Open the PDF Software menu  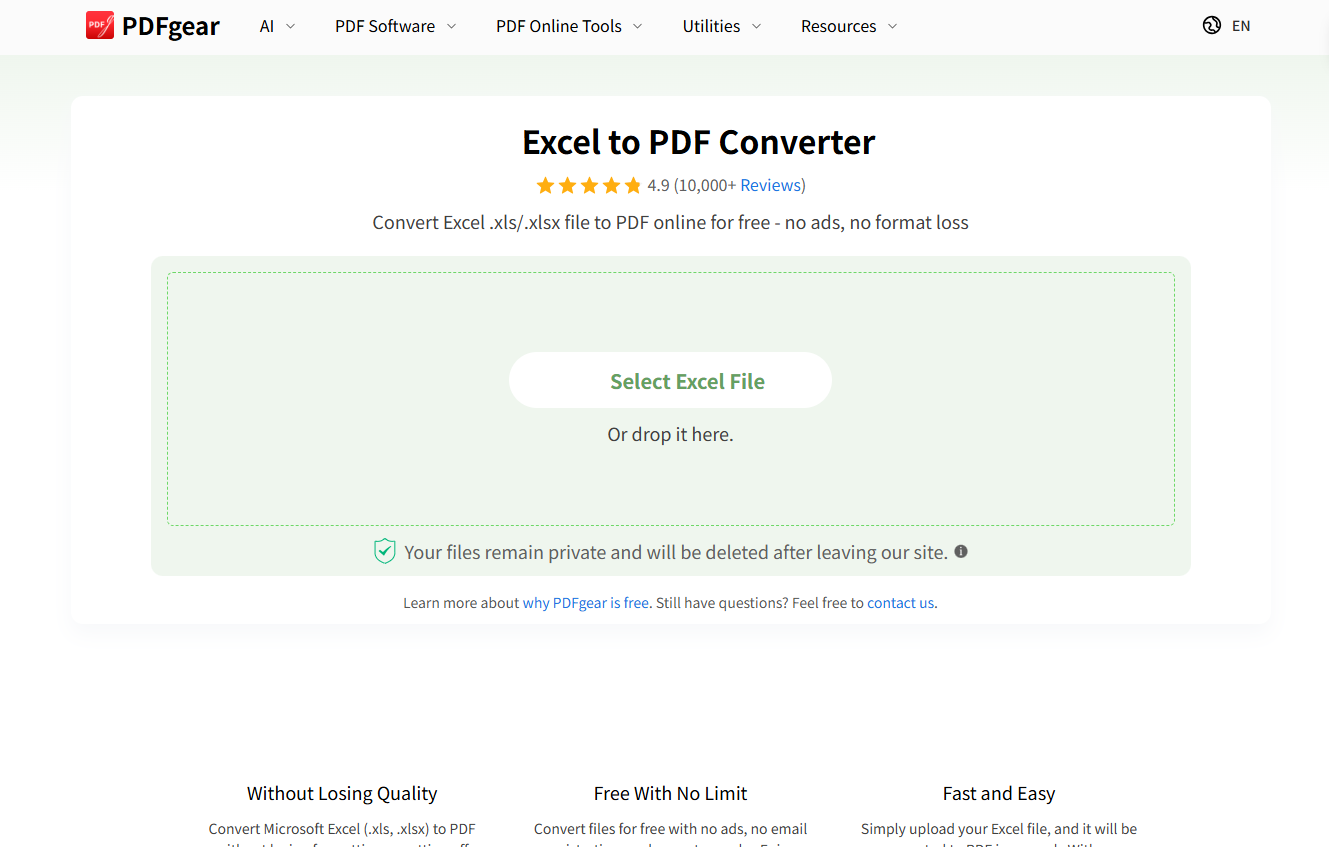[x=385, y=26]
